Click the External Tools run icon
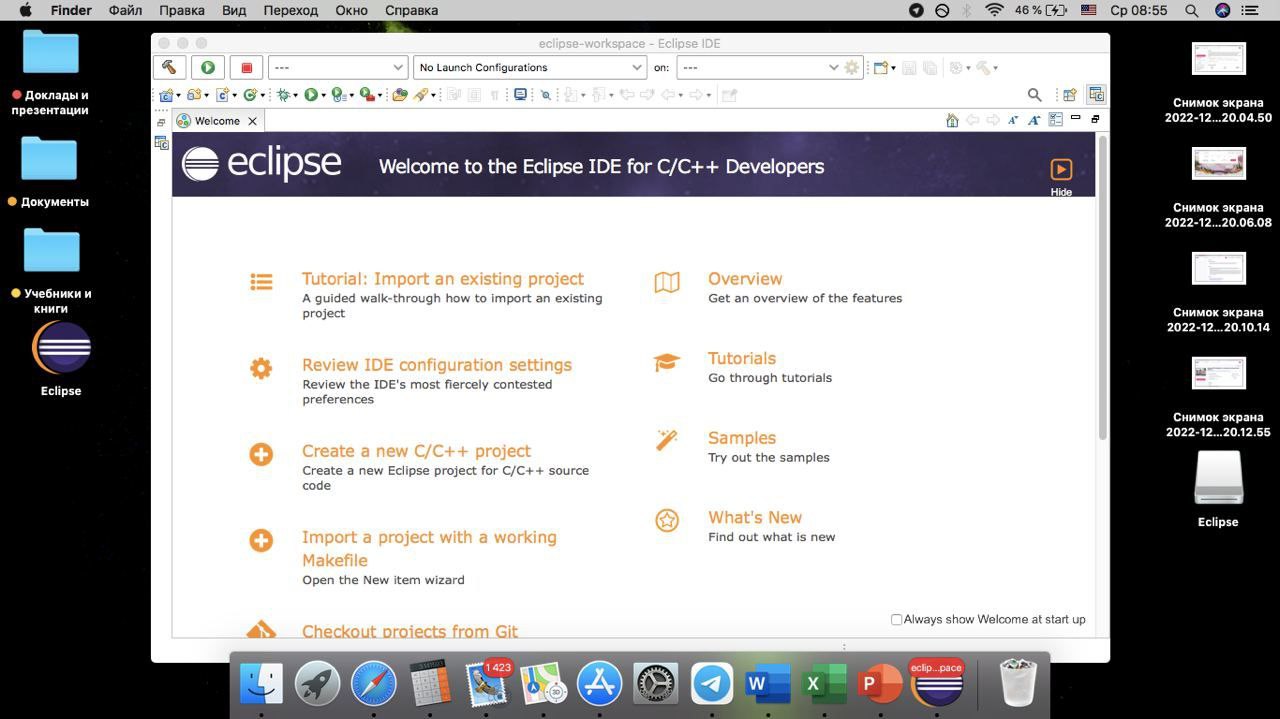This screenshot has height=719, width=1280. click(367, 95)
